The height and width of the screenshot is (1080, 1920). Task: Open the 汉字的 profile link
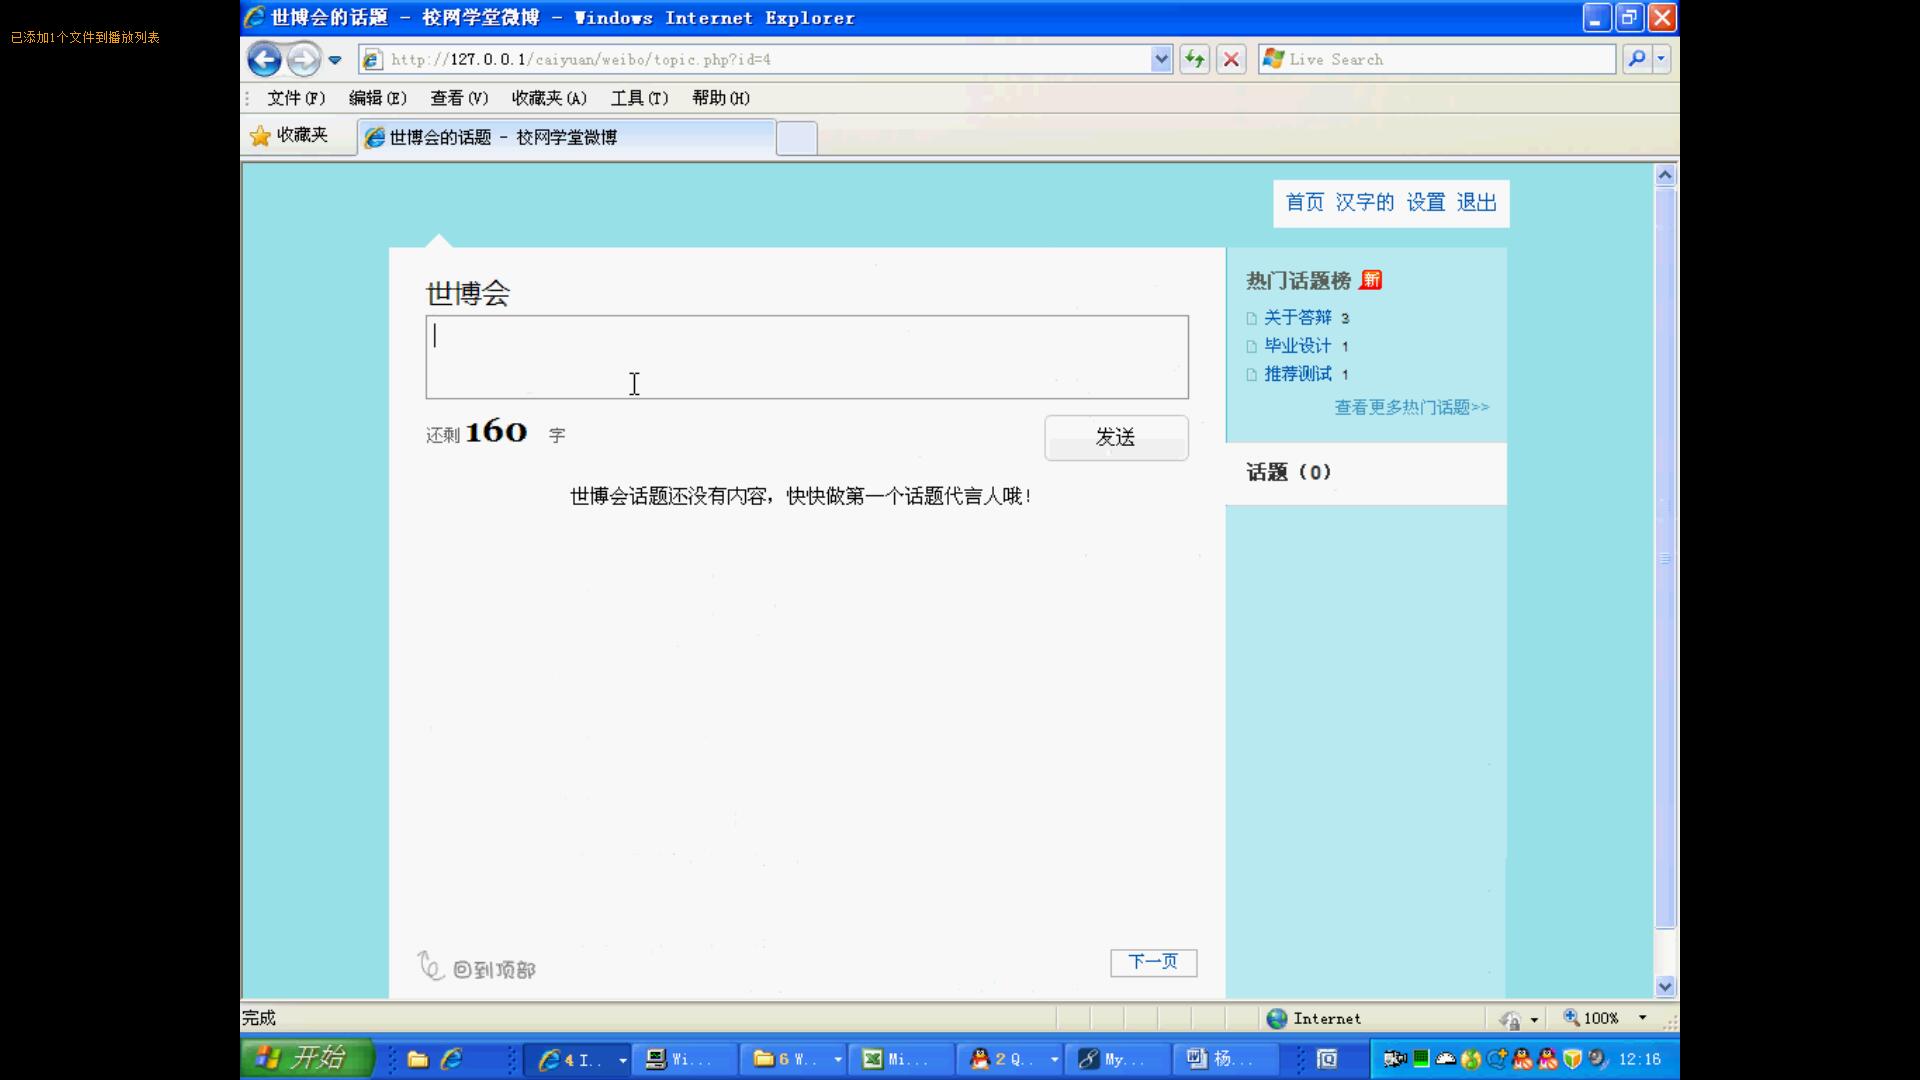[x=1364, y=203]
